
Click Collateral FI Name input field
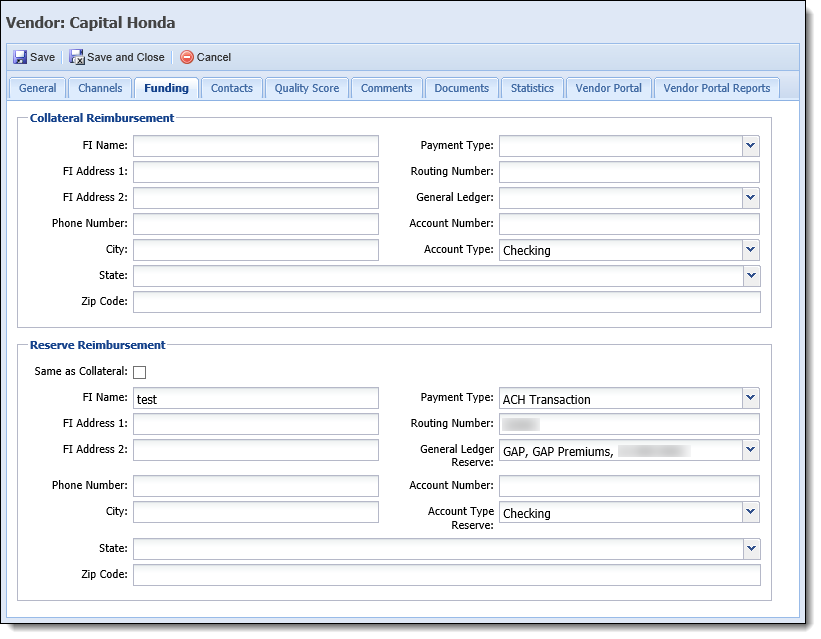pos(256,146)
